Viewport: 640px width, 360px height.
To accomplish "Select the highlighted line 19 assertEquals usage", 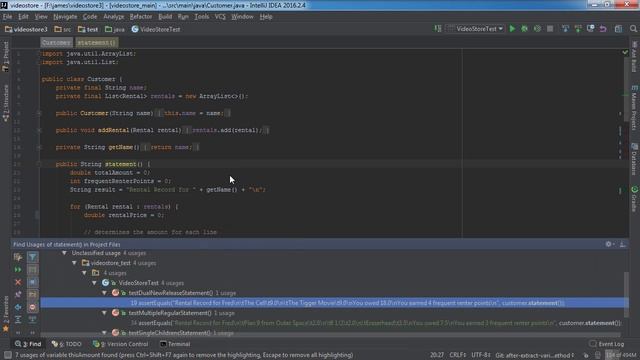I will [x=334, y=303].
